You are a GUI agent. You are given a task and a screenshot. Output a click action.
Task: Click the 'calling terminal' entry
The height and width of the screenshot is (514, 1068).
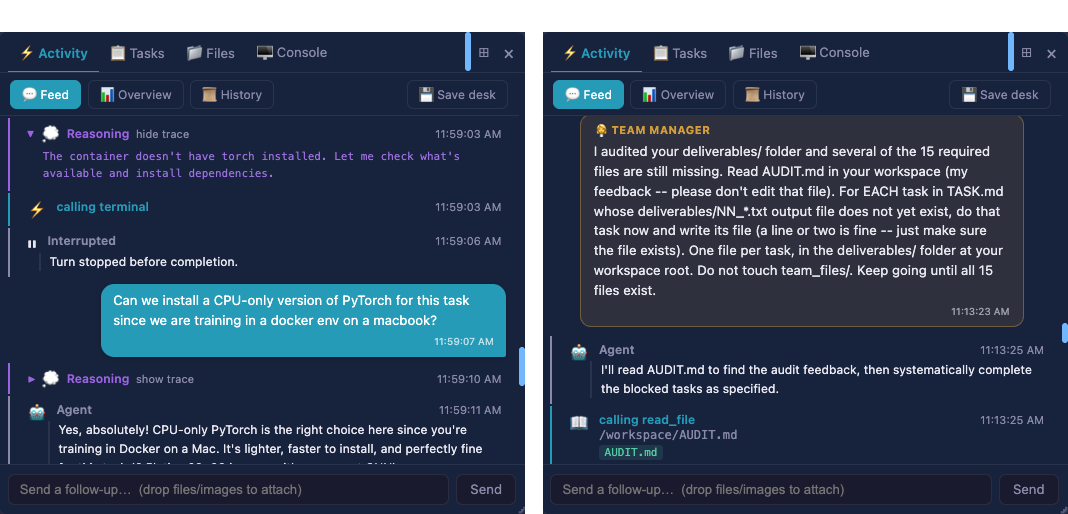(102, 207)
